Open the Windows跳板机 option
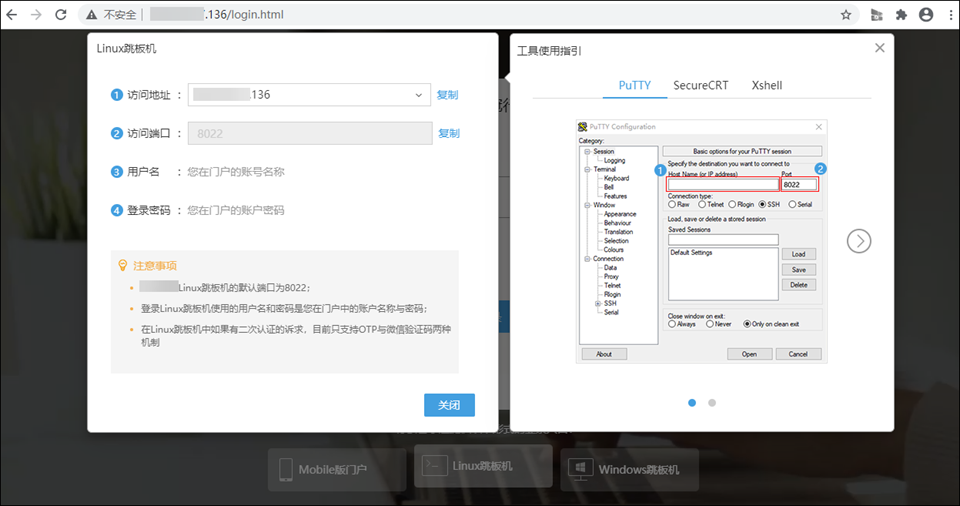The width and height of the screenshot is (960, 506). (x=624, y=469)
